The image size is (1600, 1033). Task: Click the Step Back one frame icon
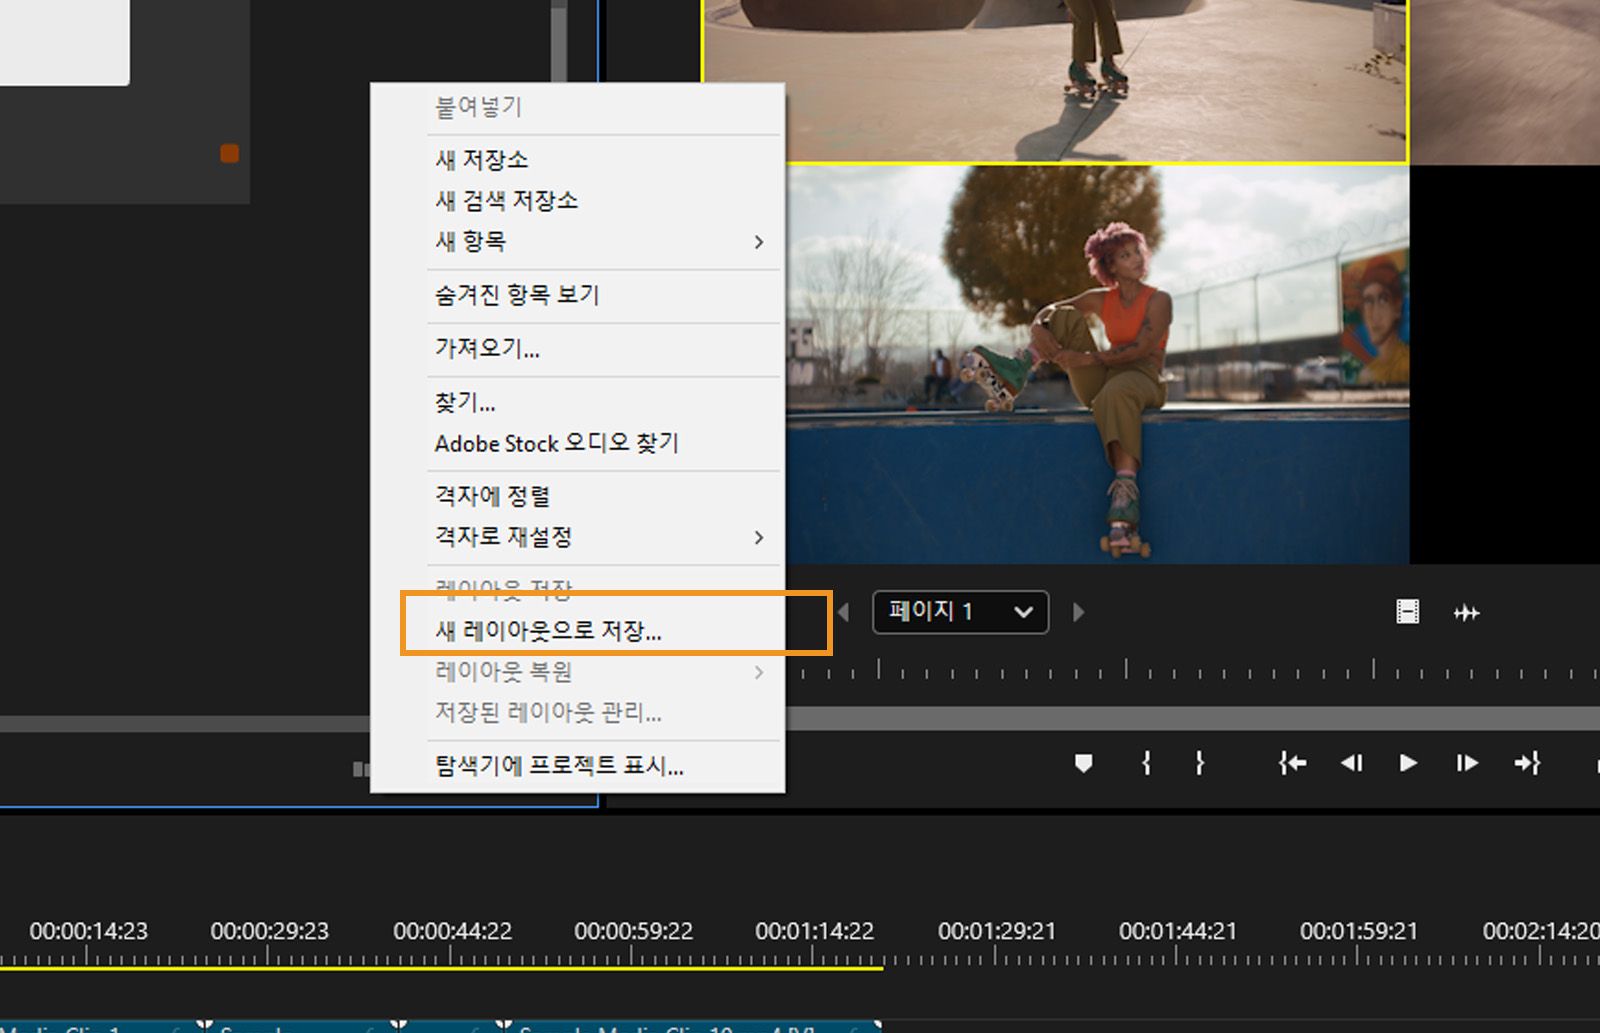click(x=1352, y=763)
